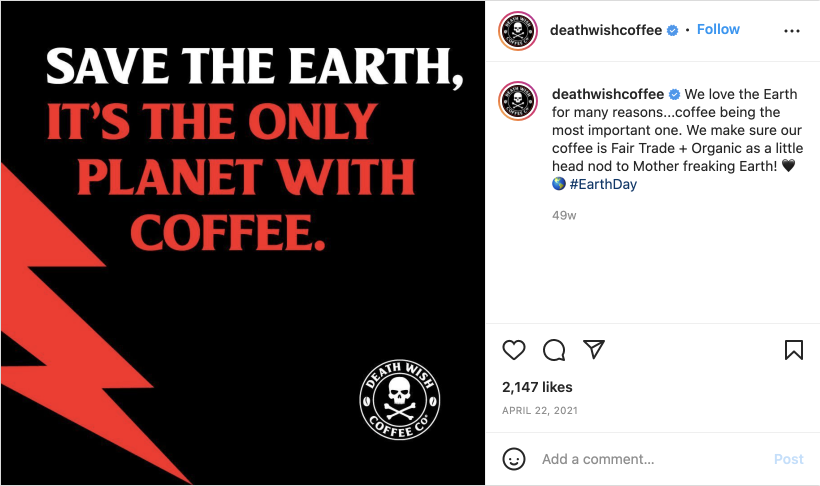Click the Death Wish Coffee logo image
This screenshot has width=820, height=486.
[400, 400]
